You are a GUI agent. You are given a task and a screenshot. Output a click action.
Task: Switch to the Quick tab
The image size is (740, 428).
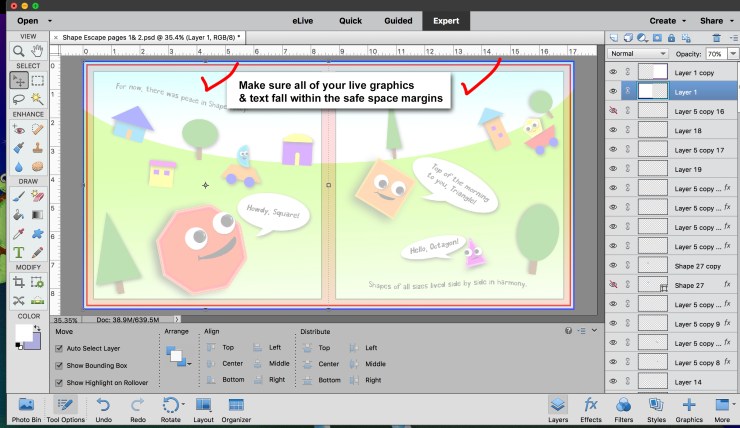[x=350, y=20]
